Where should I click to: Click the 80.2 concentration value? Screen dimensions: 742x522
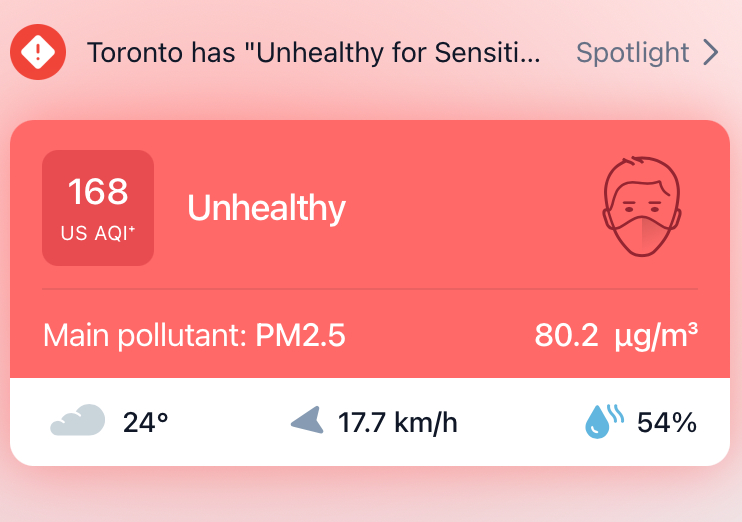[567, 336]
